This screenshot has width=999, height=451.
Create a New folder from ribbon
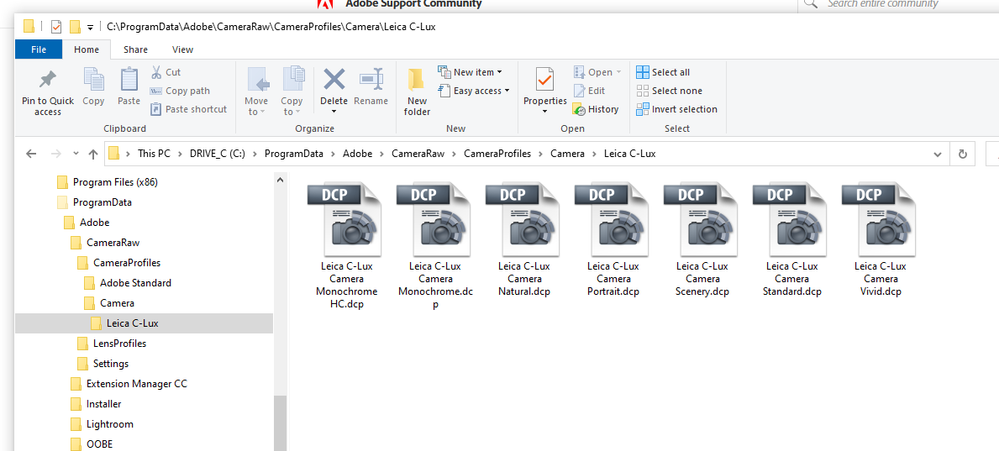(x=417, y=92)
